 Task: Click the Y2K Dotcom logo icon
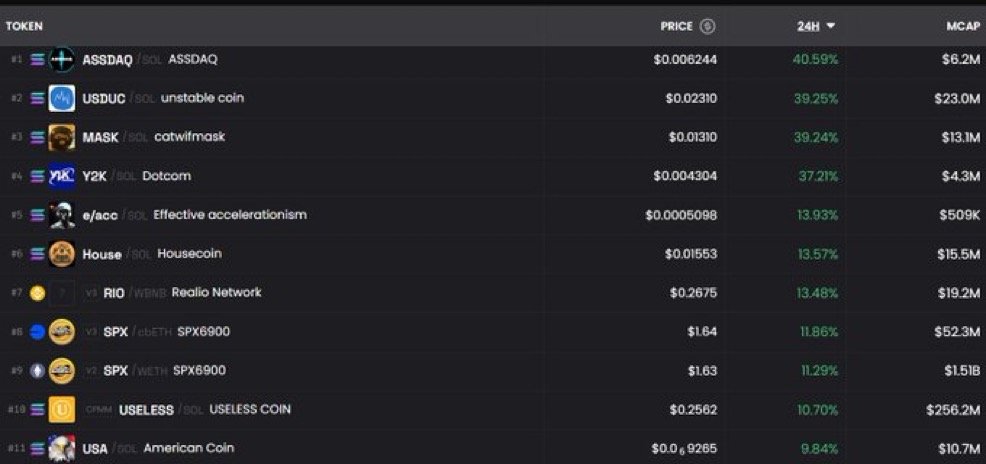tap(62, 176)
